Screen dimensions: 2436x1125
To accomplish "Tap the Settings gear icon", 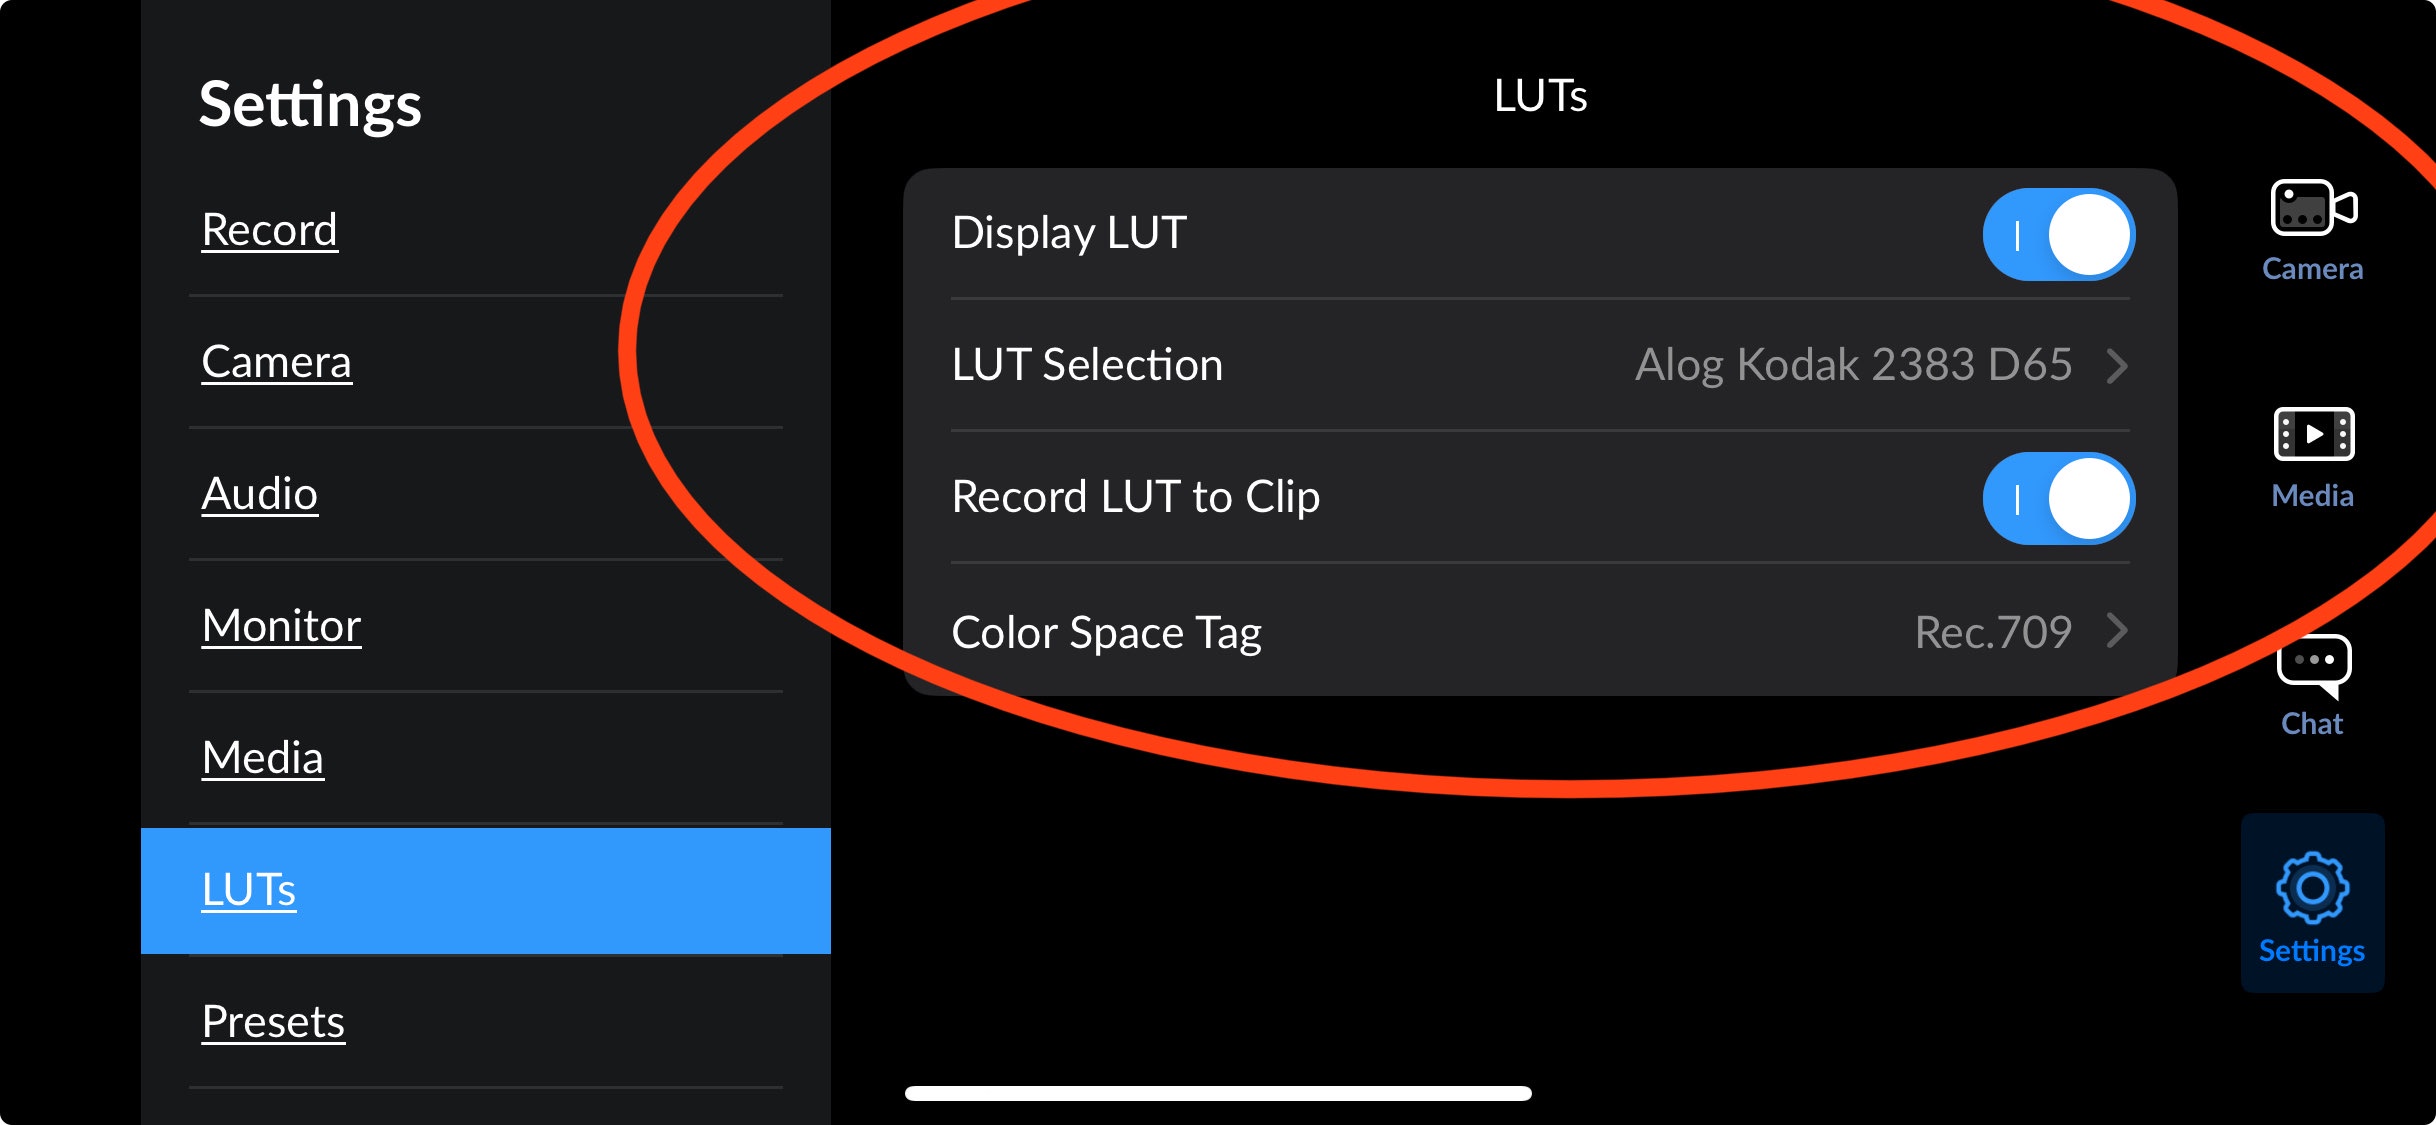I will point(2312,889).
